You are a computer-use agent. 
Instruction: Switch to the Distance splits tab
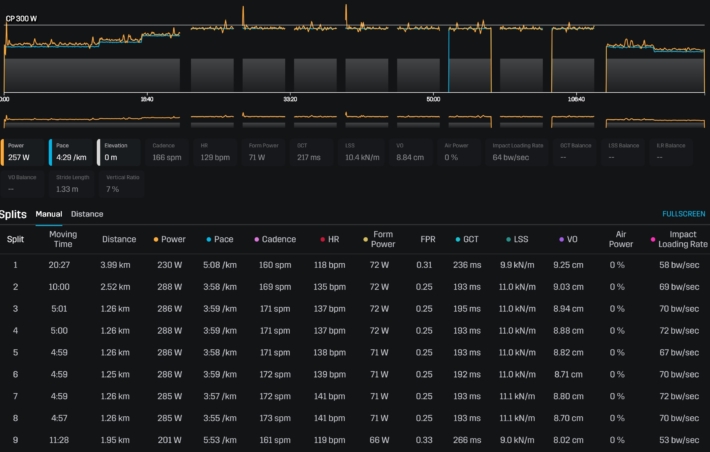[x=86, y=214]
